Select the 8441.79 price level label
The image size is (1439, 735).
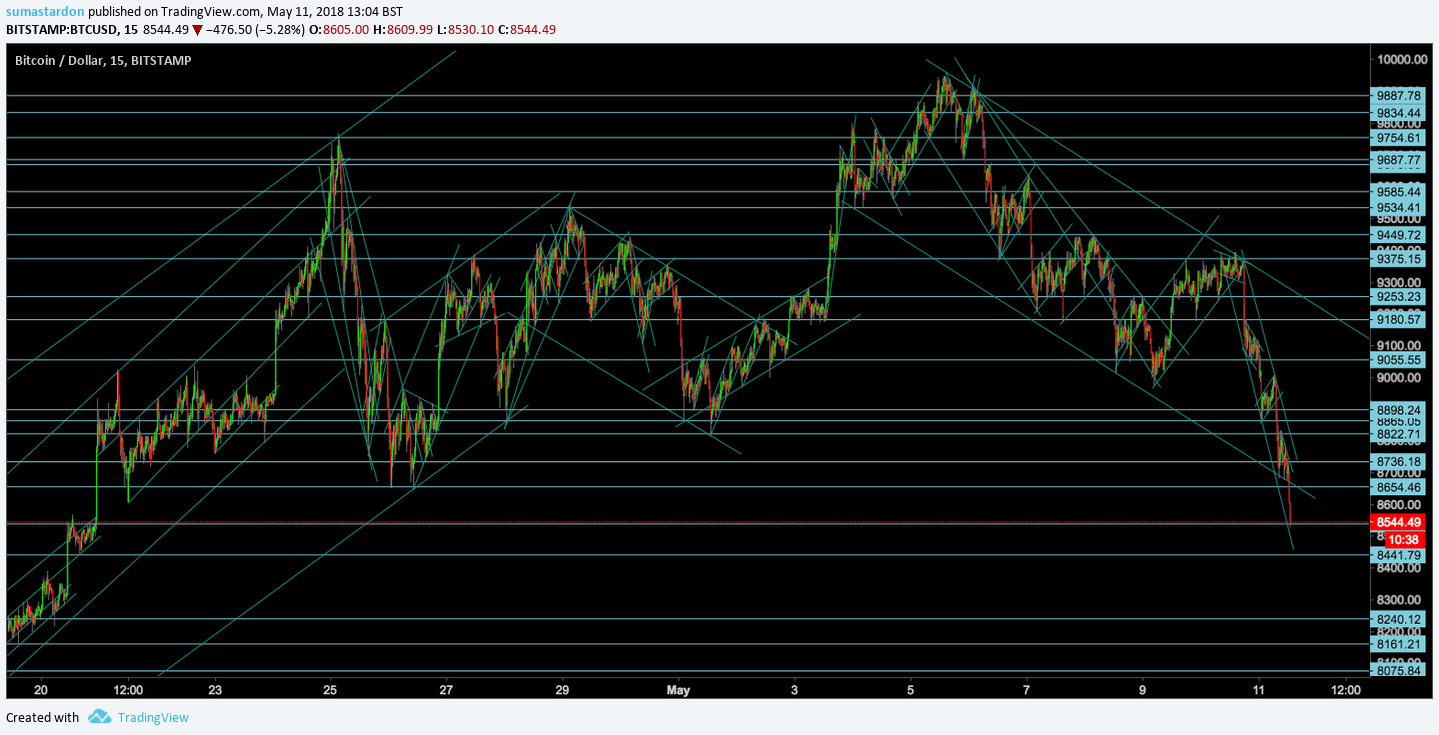tap(1399, 555)
